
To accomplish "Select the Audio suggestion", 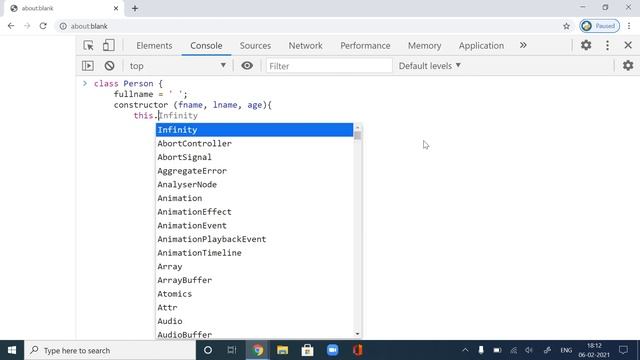I will pos(254,321).
